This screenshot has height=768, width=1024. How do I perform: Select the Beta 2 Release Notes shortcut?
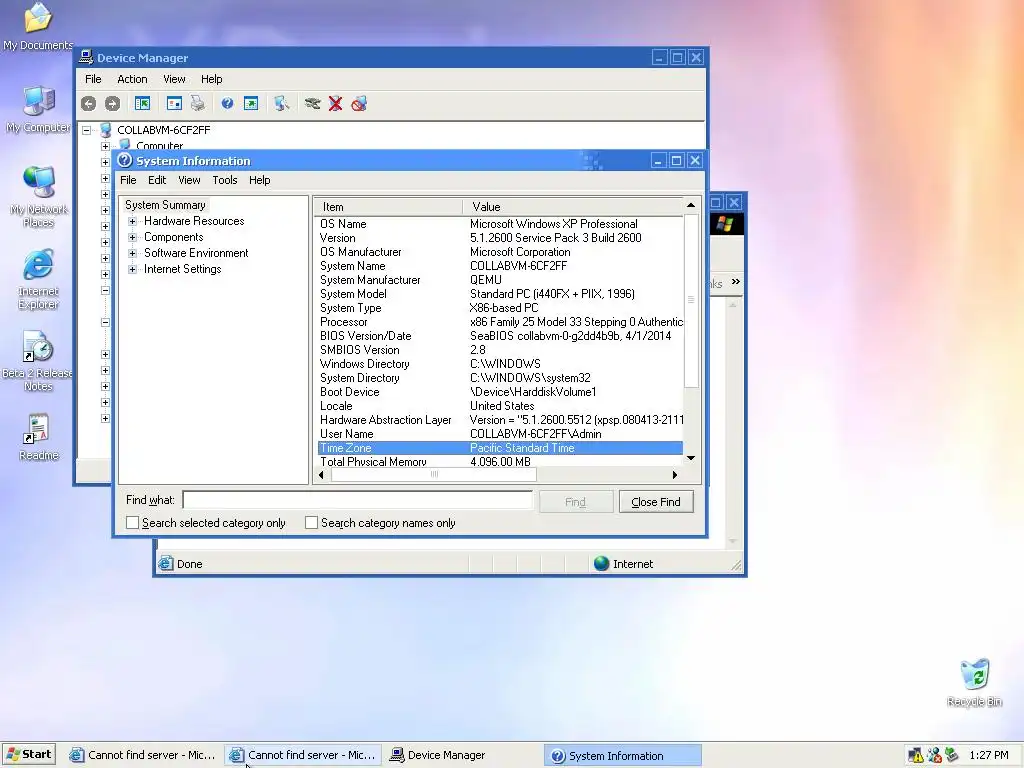click(x=38, y=361)
